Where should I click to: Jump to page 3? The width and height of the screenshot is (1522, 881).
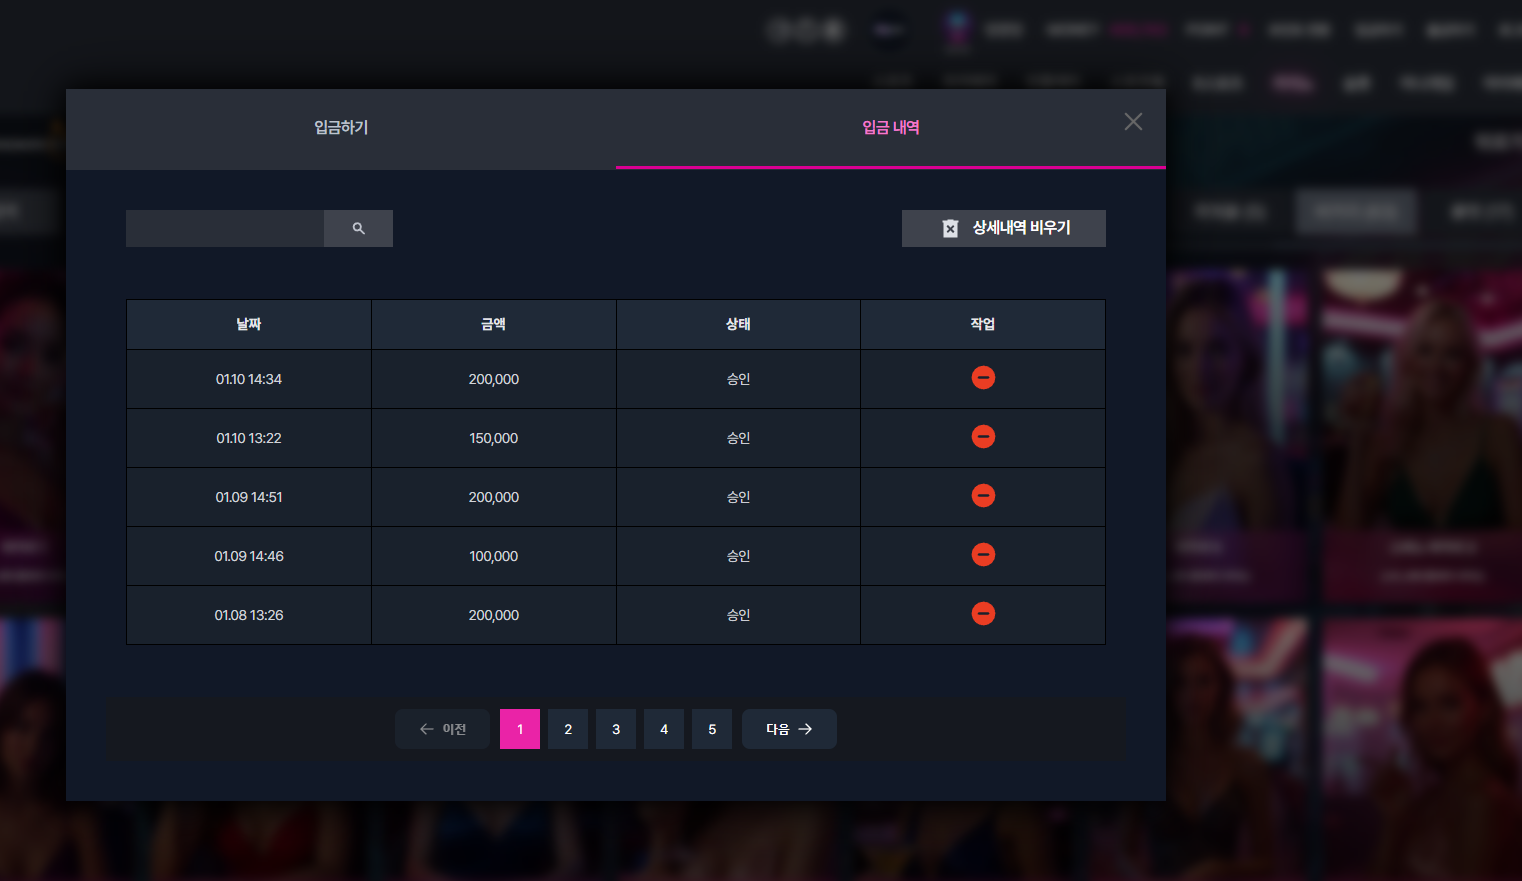[616, 729]
